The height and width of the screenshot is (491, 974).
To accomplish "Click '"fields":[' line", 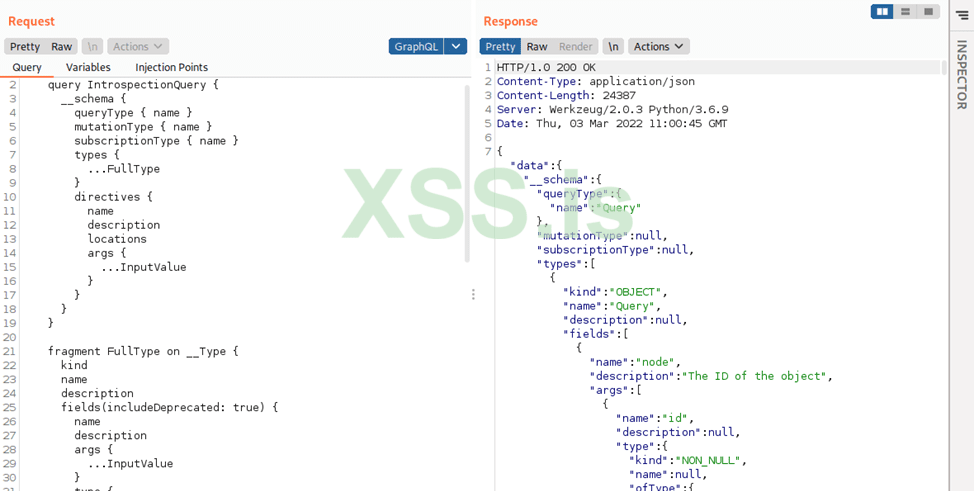I will click(x=596, y=334).
